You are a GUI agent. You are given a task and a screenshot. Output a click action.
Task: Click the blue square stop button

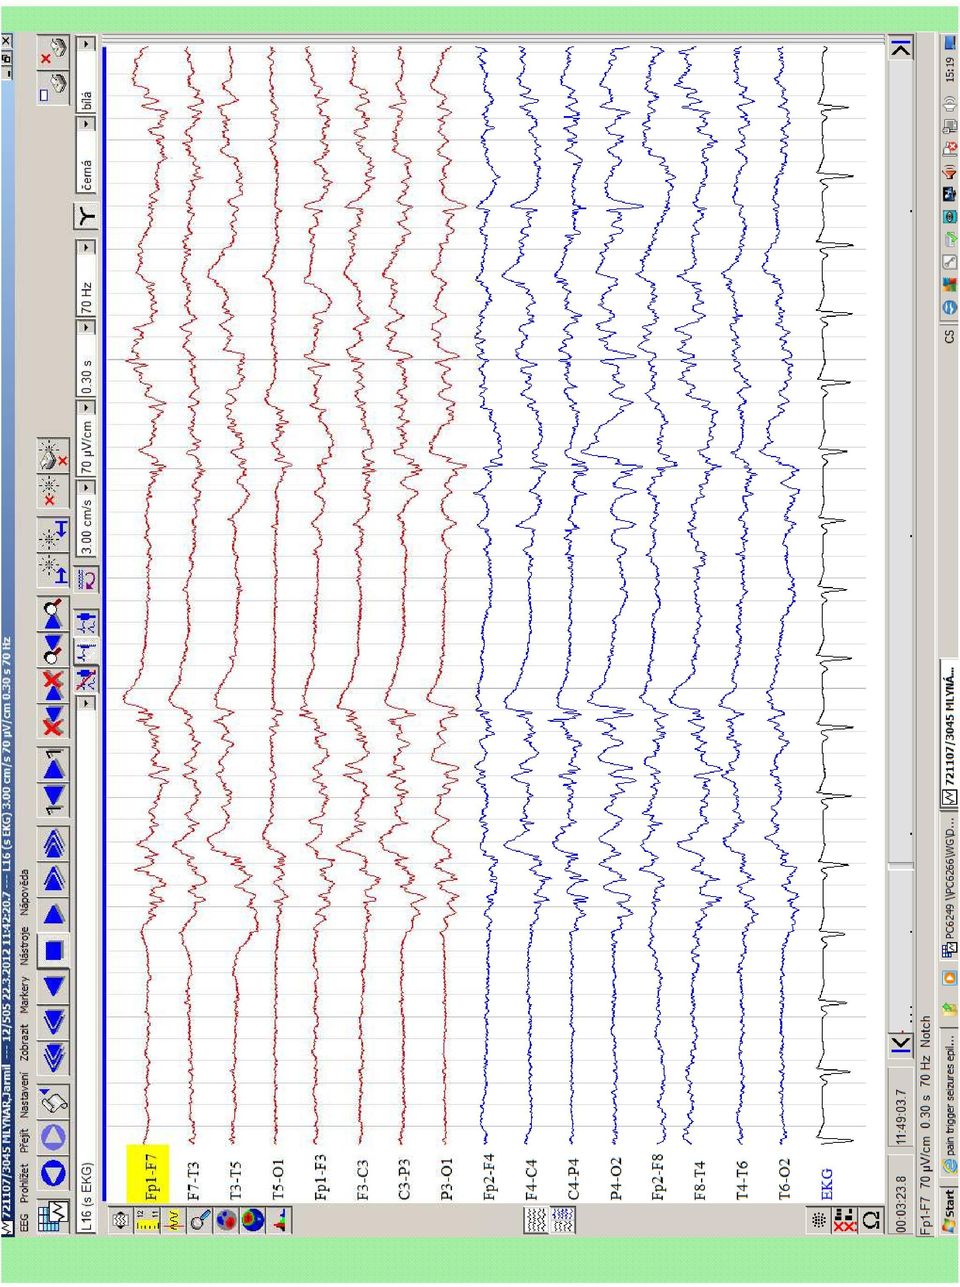(x=53, y=950)
